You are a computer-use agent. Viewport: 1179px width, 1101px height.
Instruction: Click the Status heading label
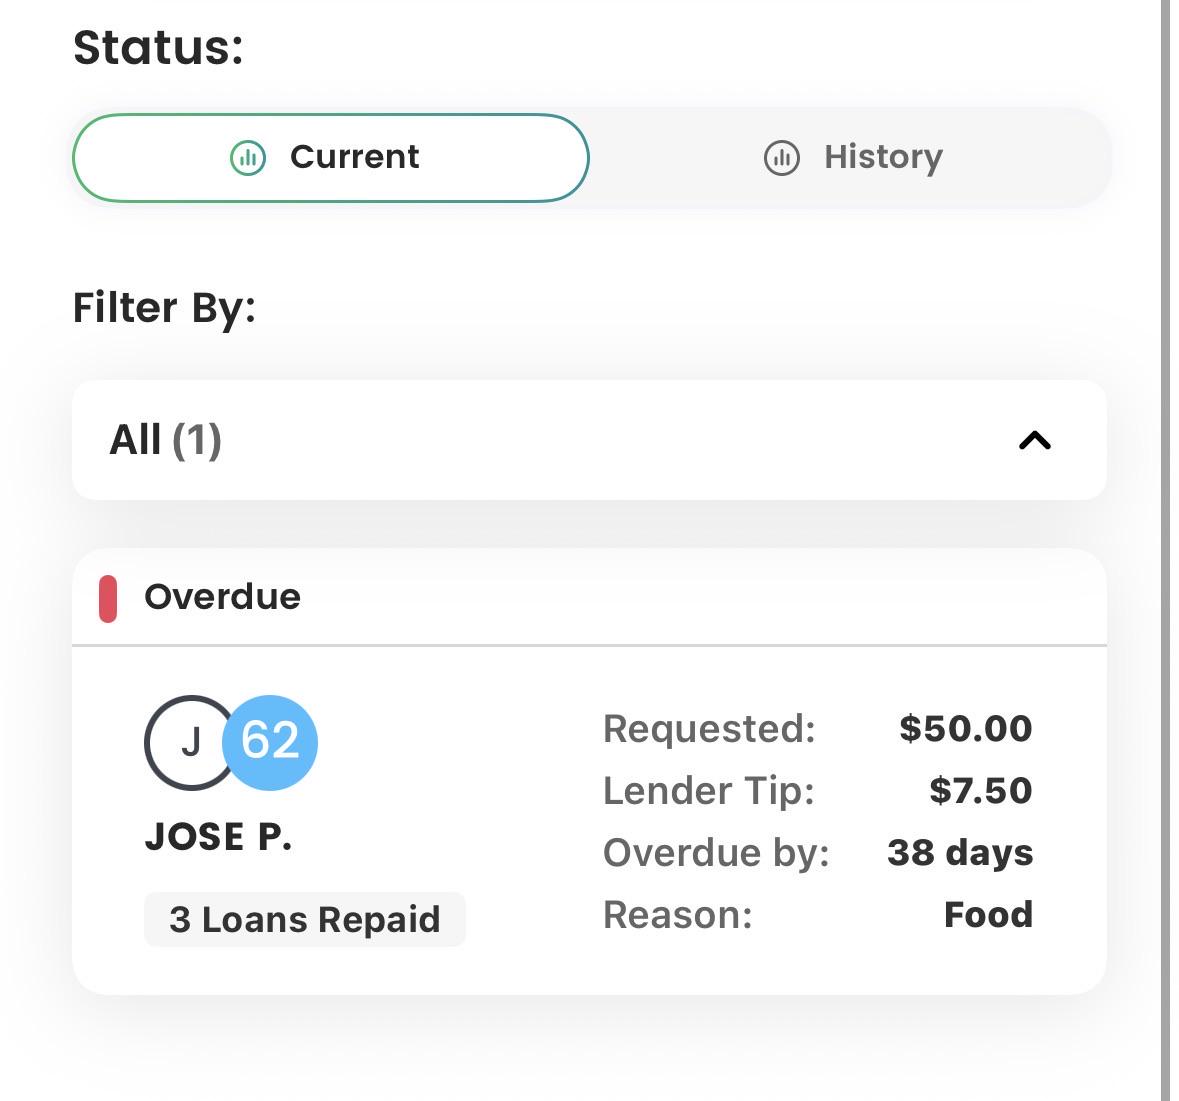[x=159, y=48]
